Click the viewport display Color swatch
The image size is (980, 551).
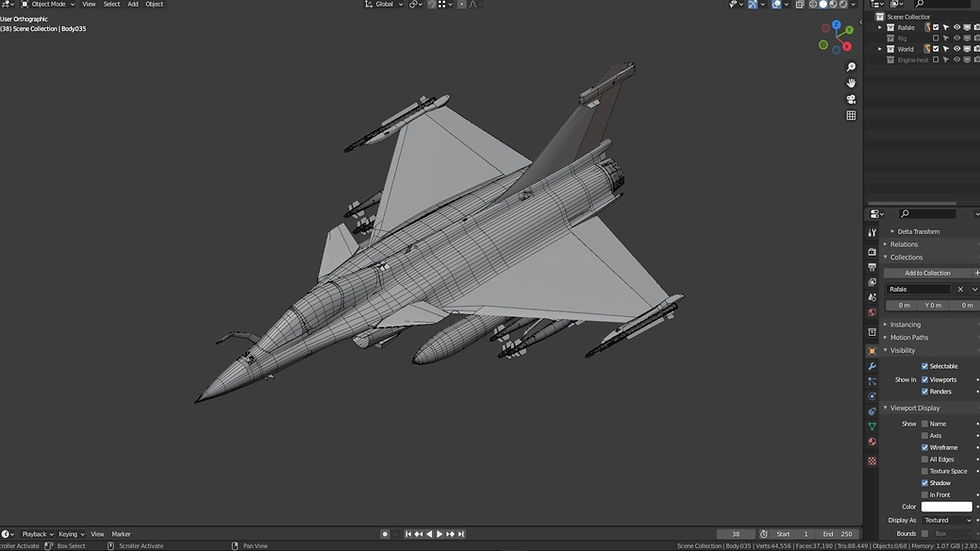point(946,507)
